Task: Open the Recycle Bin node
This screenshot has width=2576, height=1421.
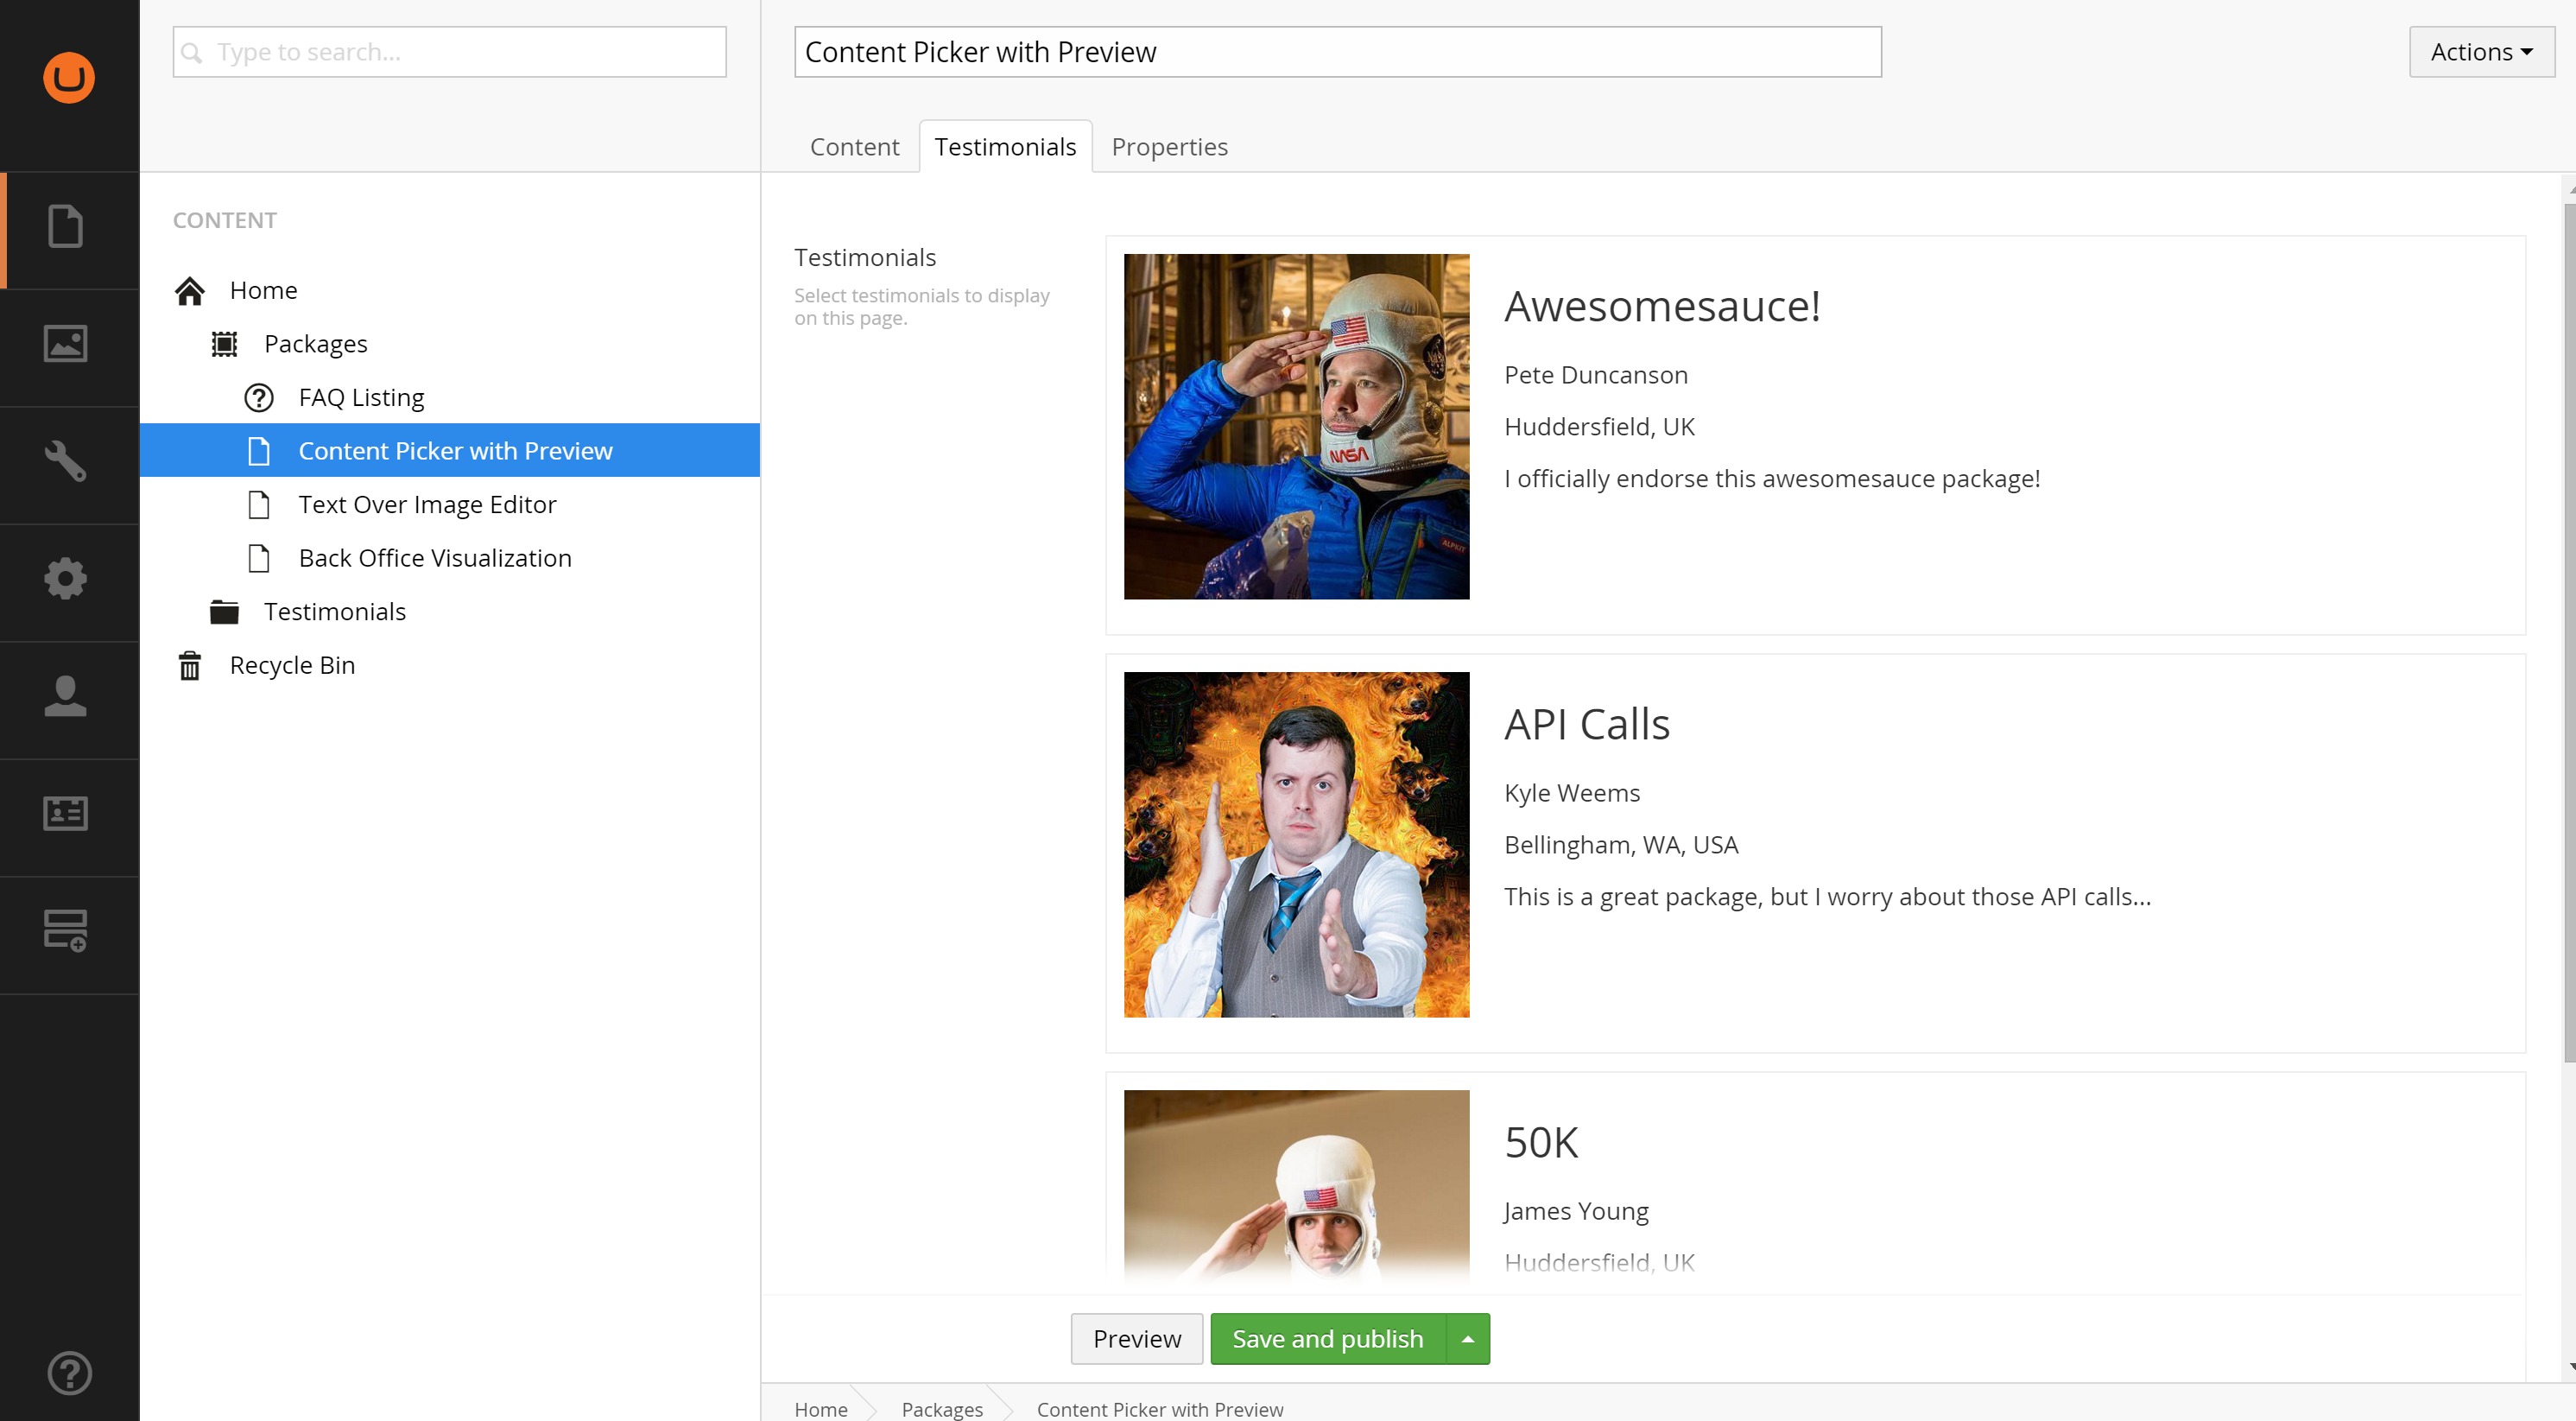Action: pyautogui.click(x=292, y=665)
